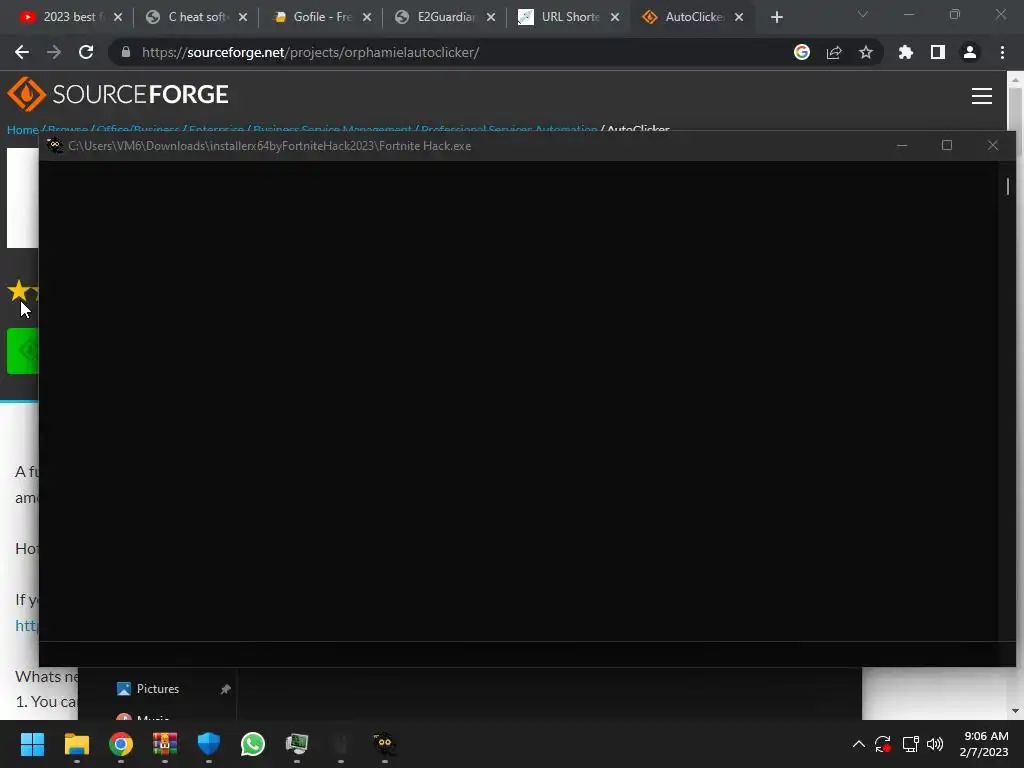This screenshot has width=1024, height=768.
Task: Open File Explorer from the taskbar
Action: coord(76,744)
